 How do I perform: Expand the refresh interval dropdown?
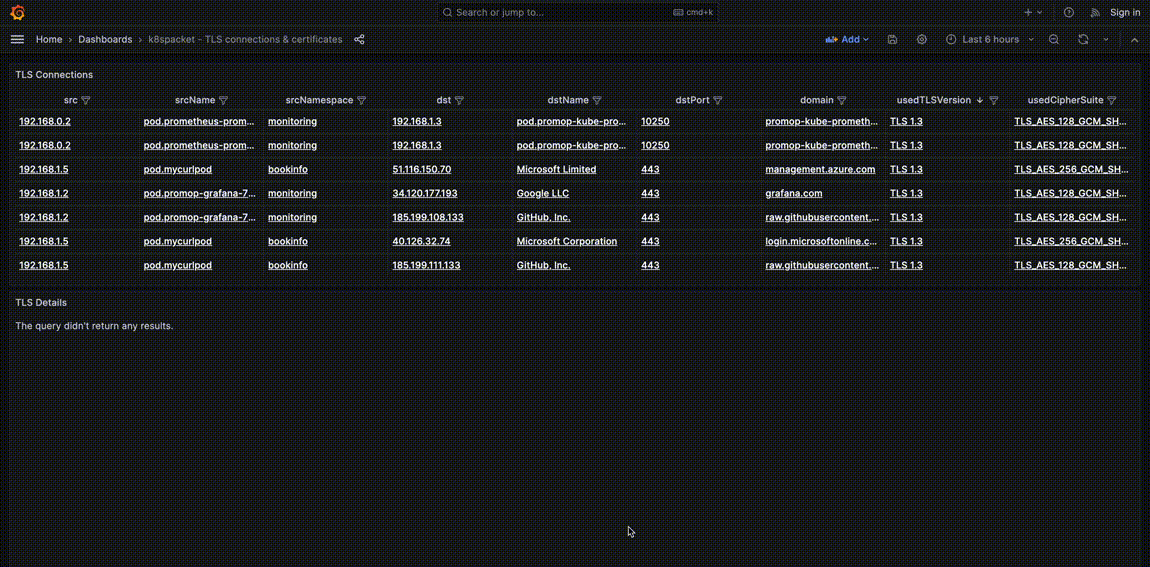1106,40
